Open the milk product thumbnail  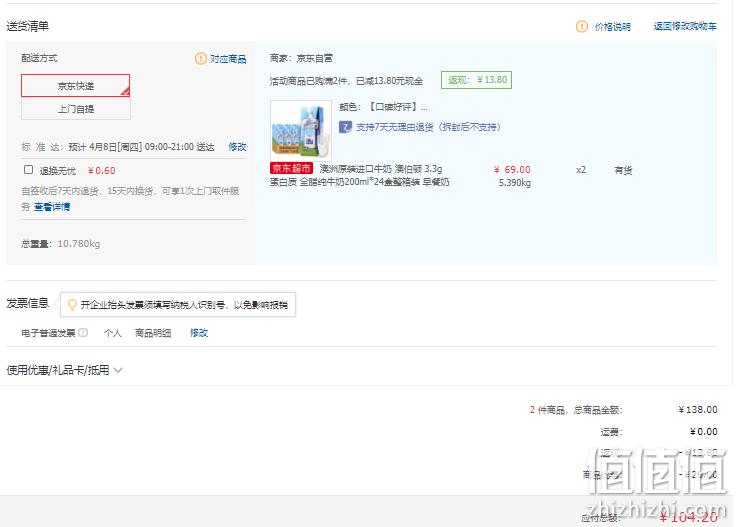click(301, 130)
